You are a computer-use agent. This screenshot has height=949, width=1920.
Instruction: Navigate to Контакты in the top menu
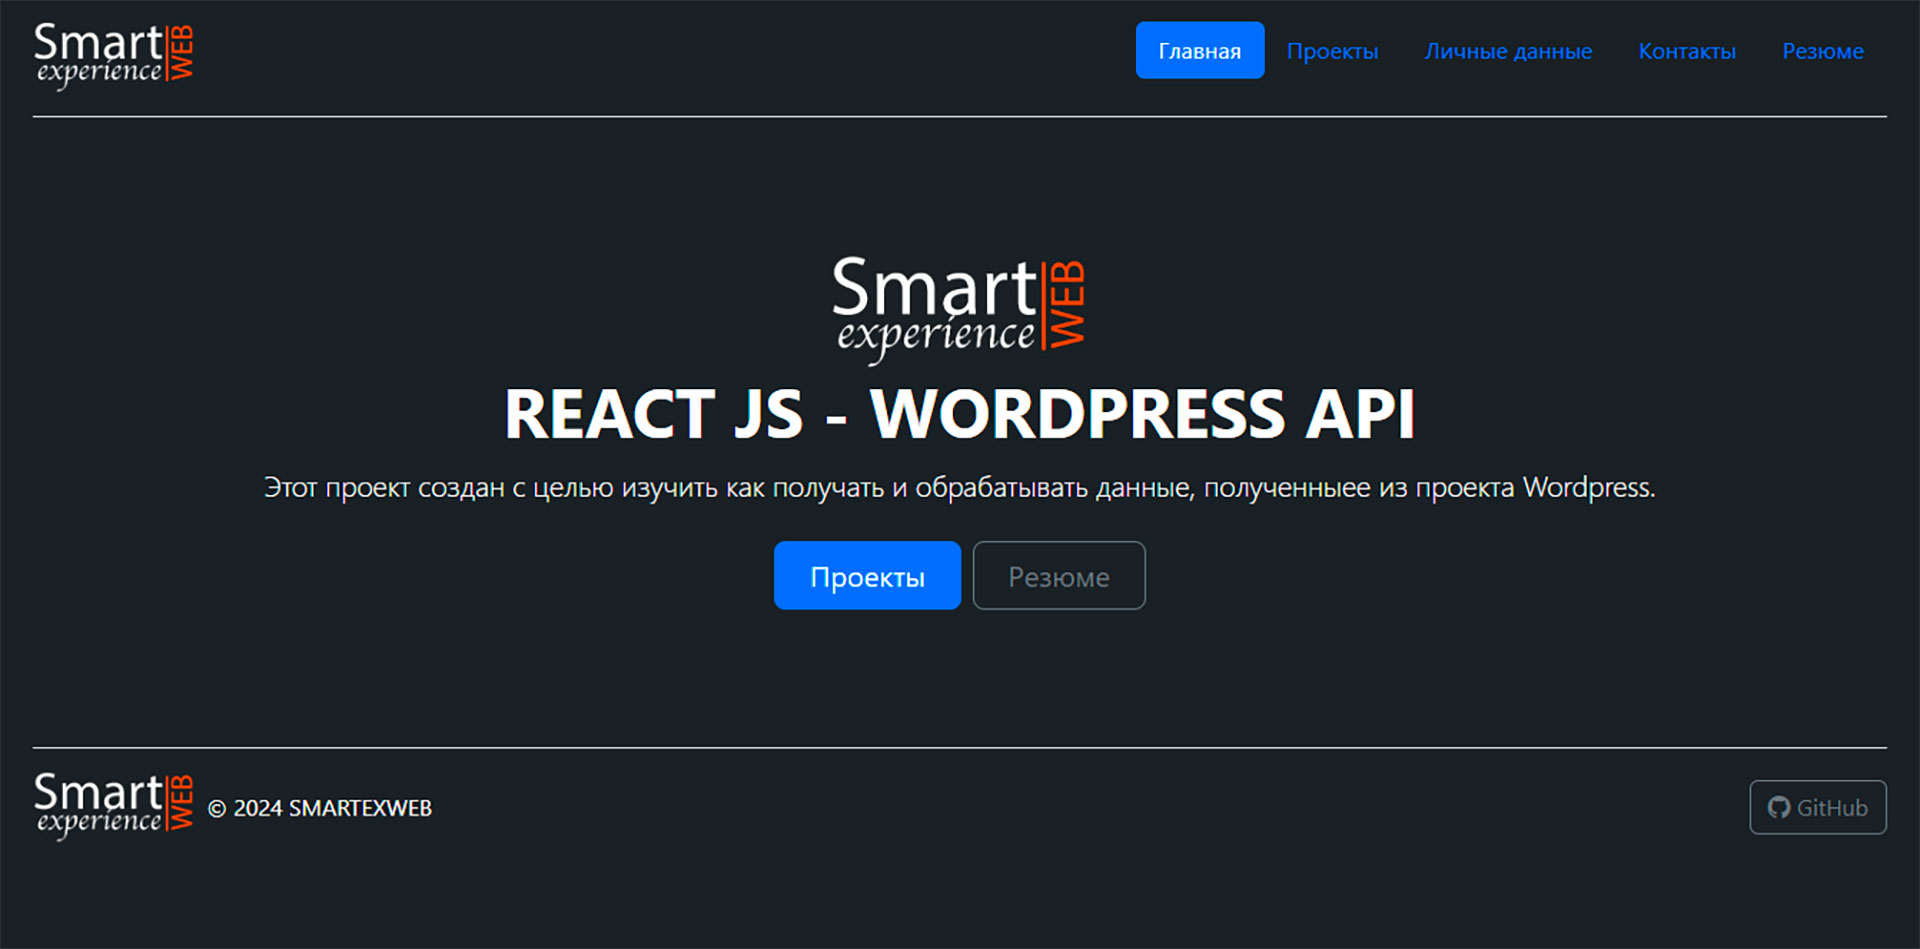pos(1687,51)
